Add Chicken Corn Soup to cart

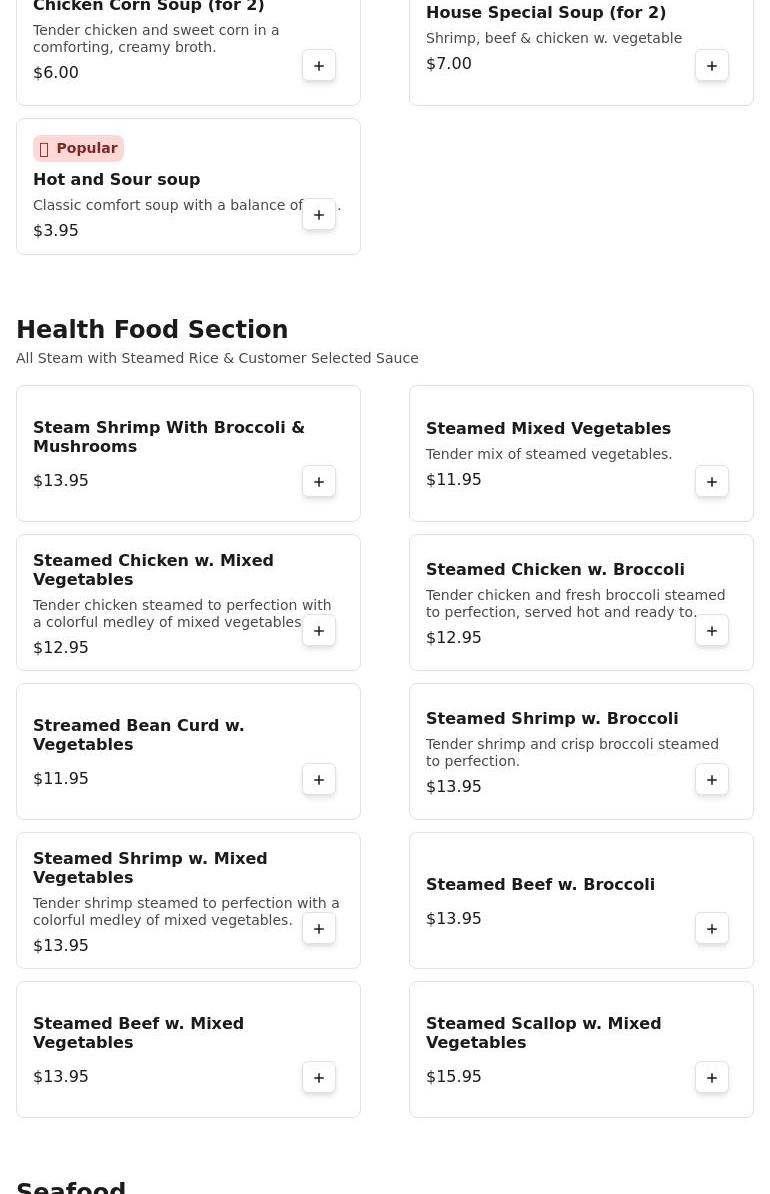[319, 66]
